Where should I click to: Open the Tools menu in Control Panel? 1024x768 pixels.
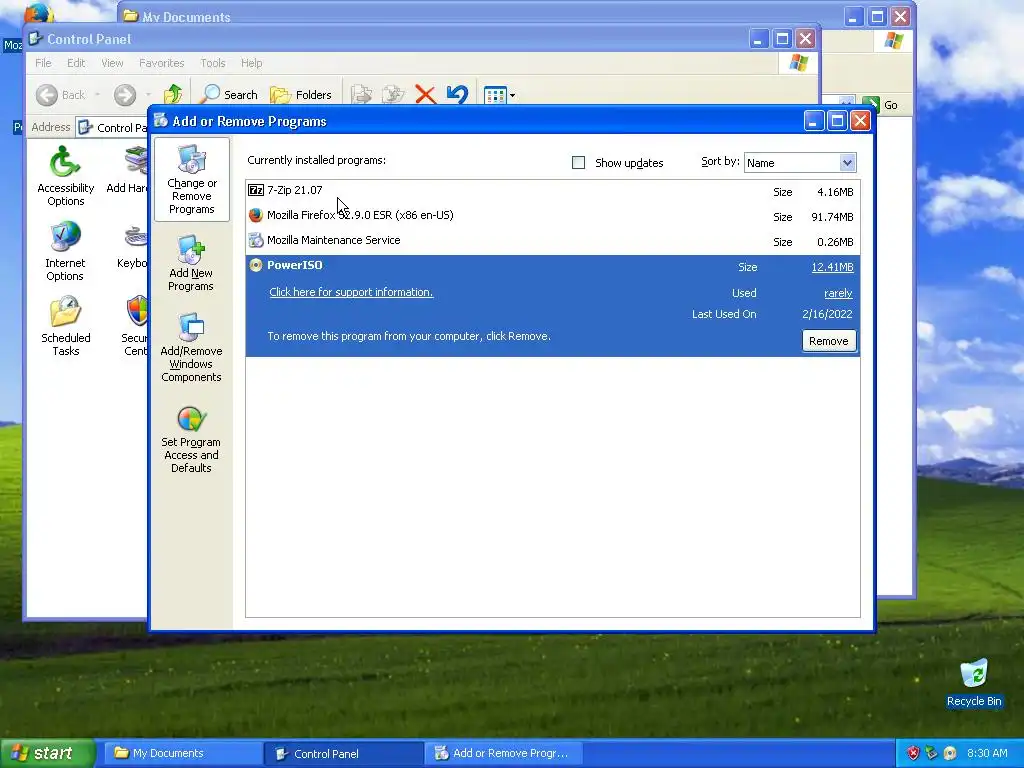pos(212,63)
